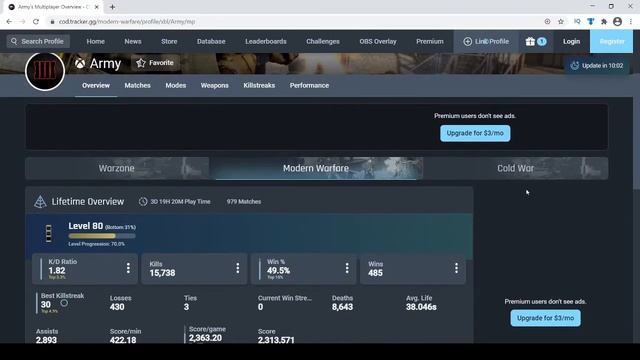Select the Warzone game tab
Image resolution: width=640 pixels, height=360 pixels.
coord(117,168)
